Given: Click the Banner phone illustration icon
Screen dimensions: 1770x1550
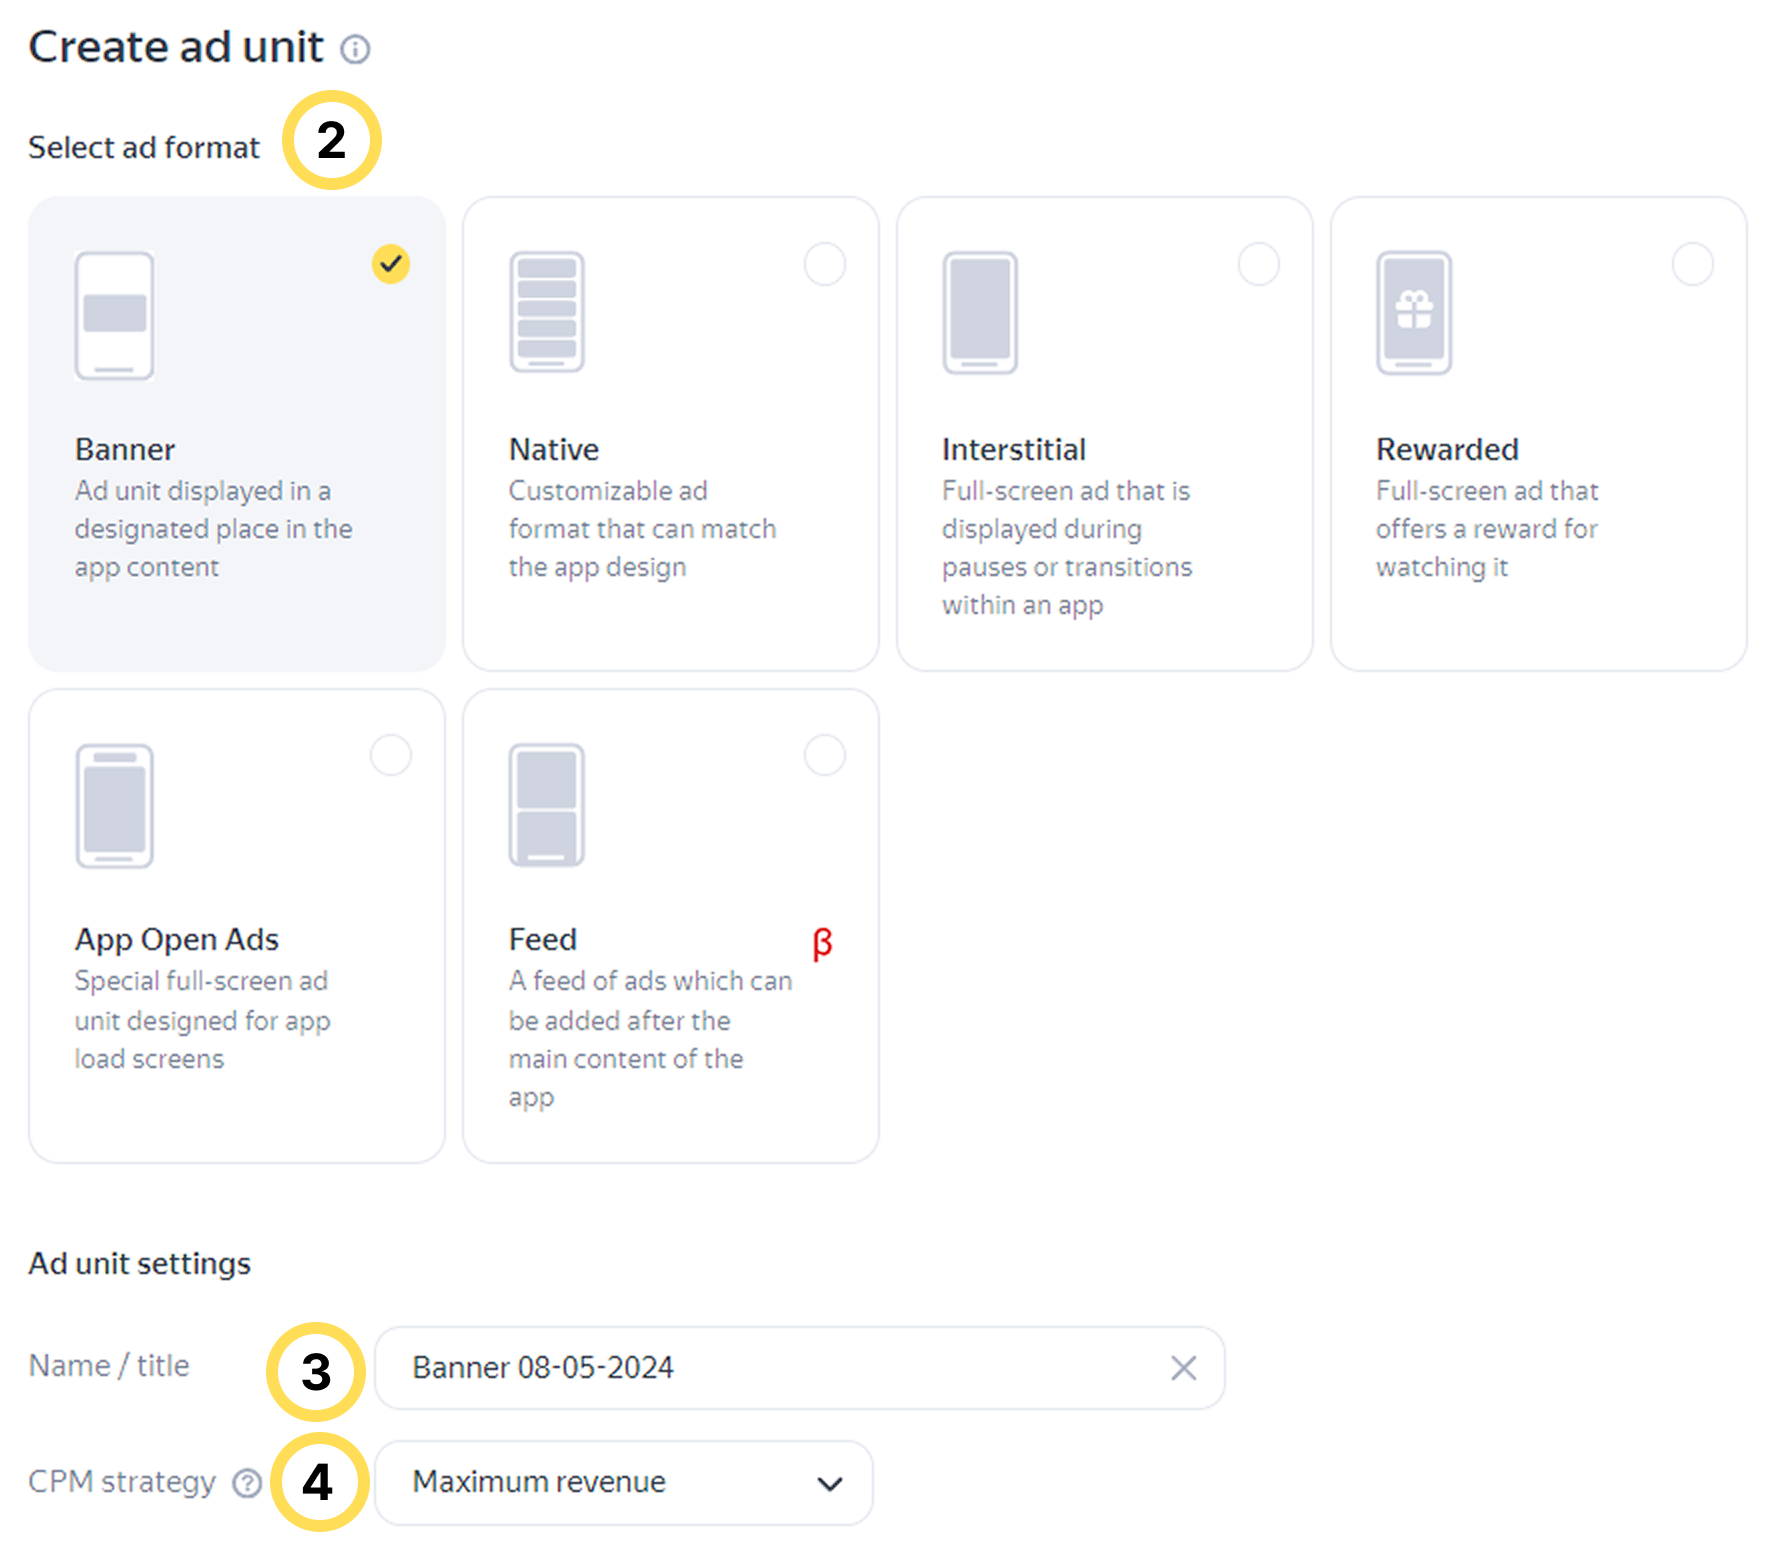Looking at the screenshot, I should coord(114,315).
